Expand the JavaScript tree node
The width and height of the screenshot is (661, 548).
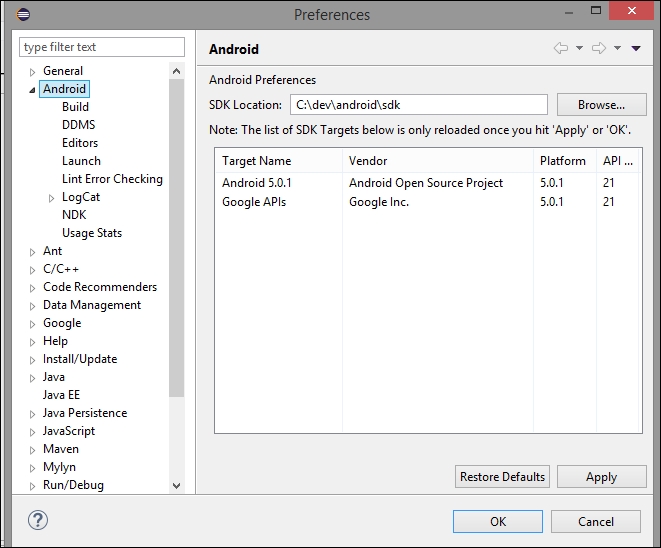(32, 432)
